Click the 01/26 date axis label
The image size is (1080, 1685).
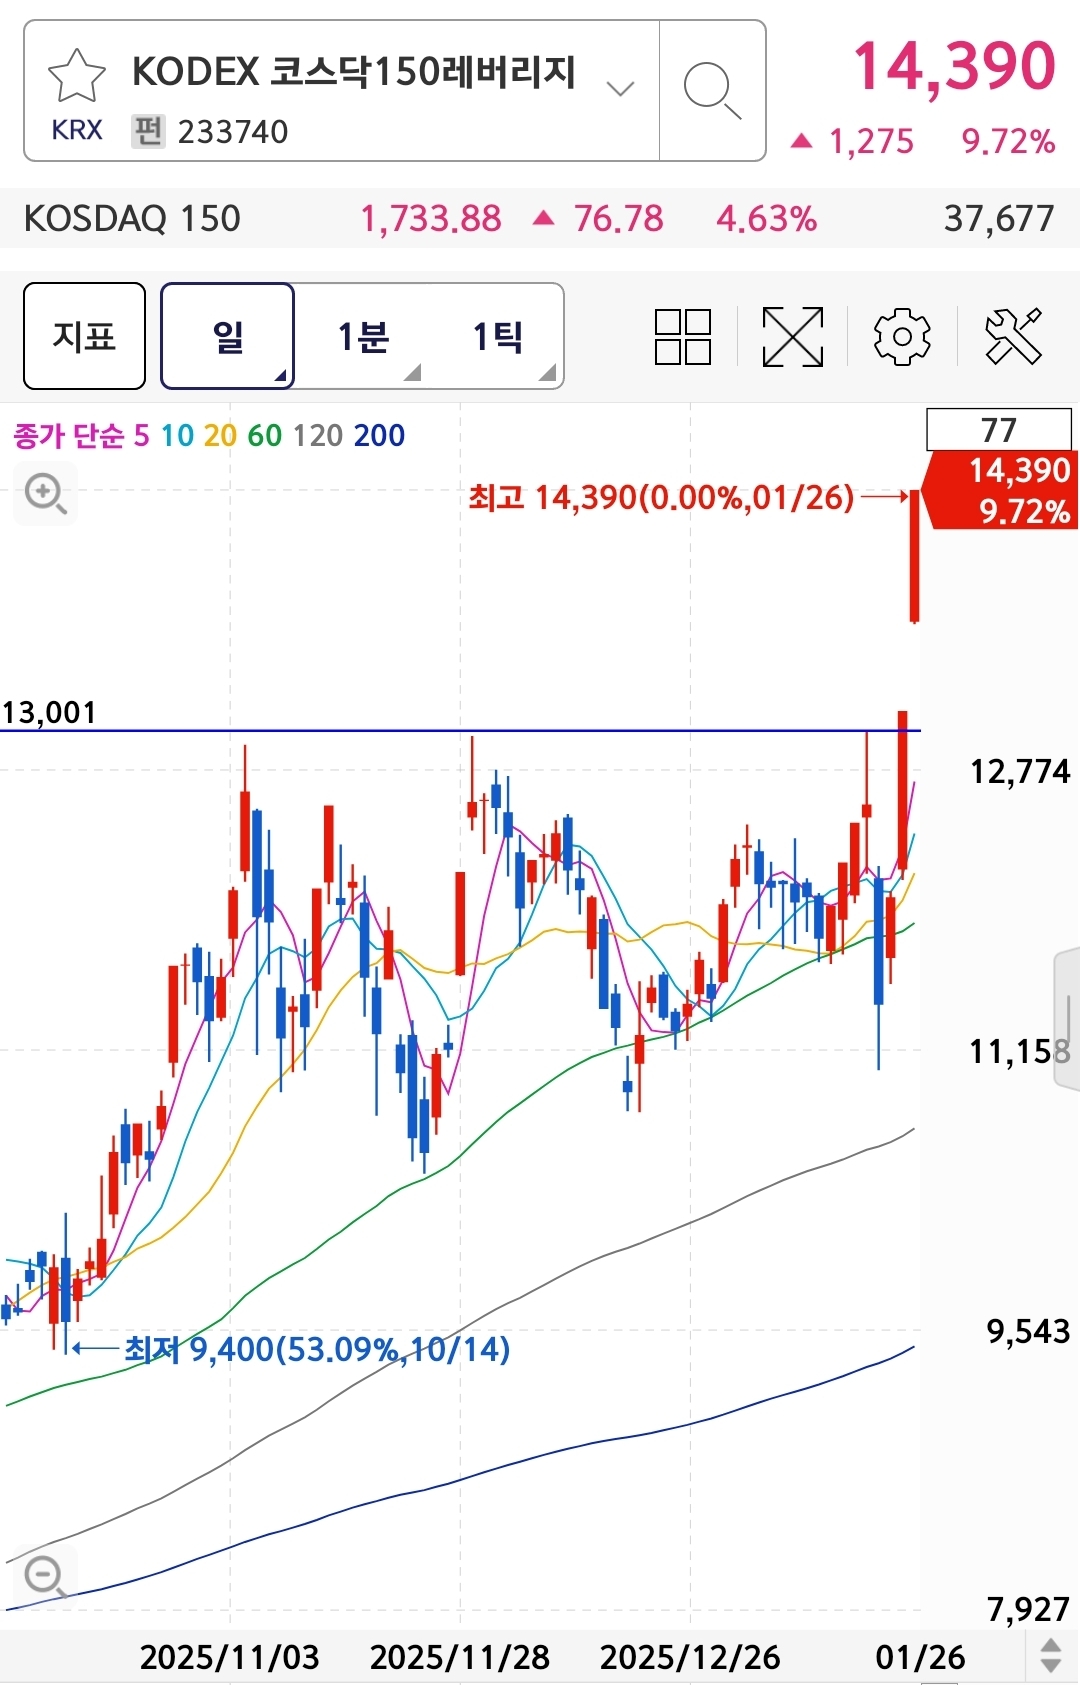[x=920, y=1657]
